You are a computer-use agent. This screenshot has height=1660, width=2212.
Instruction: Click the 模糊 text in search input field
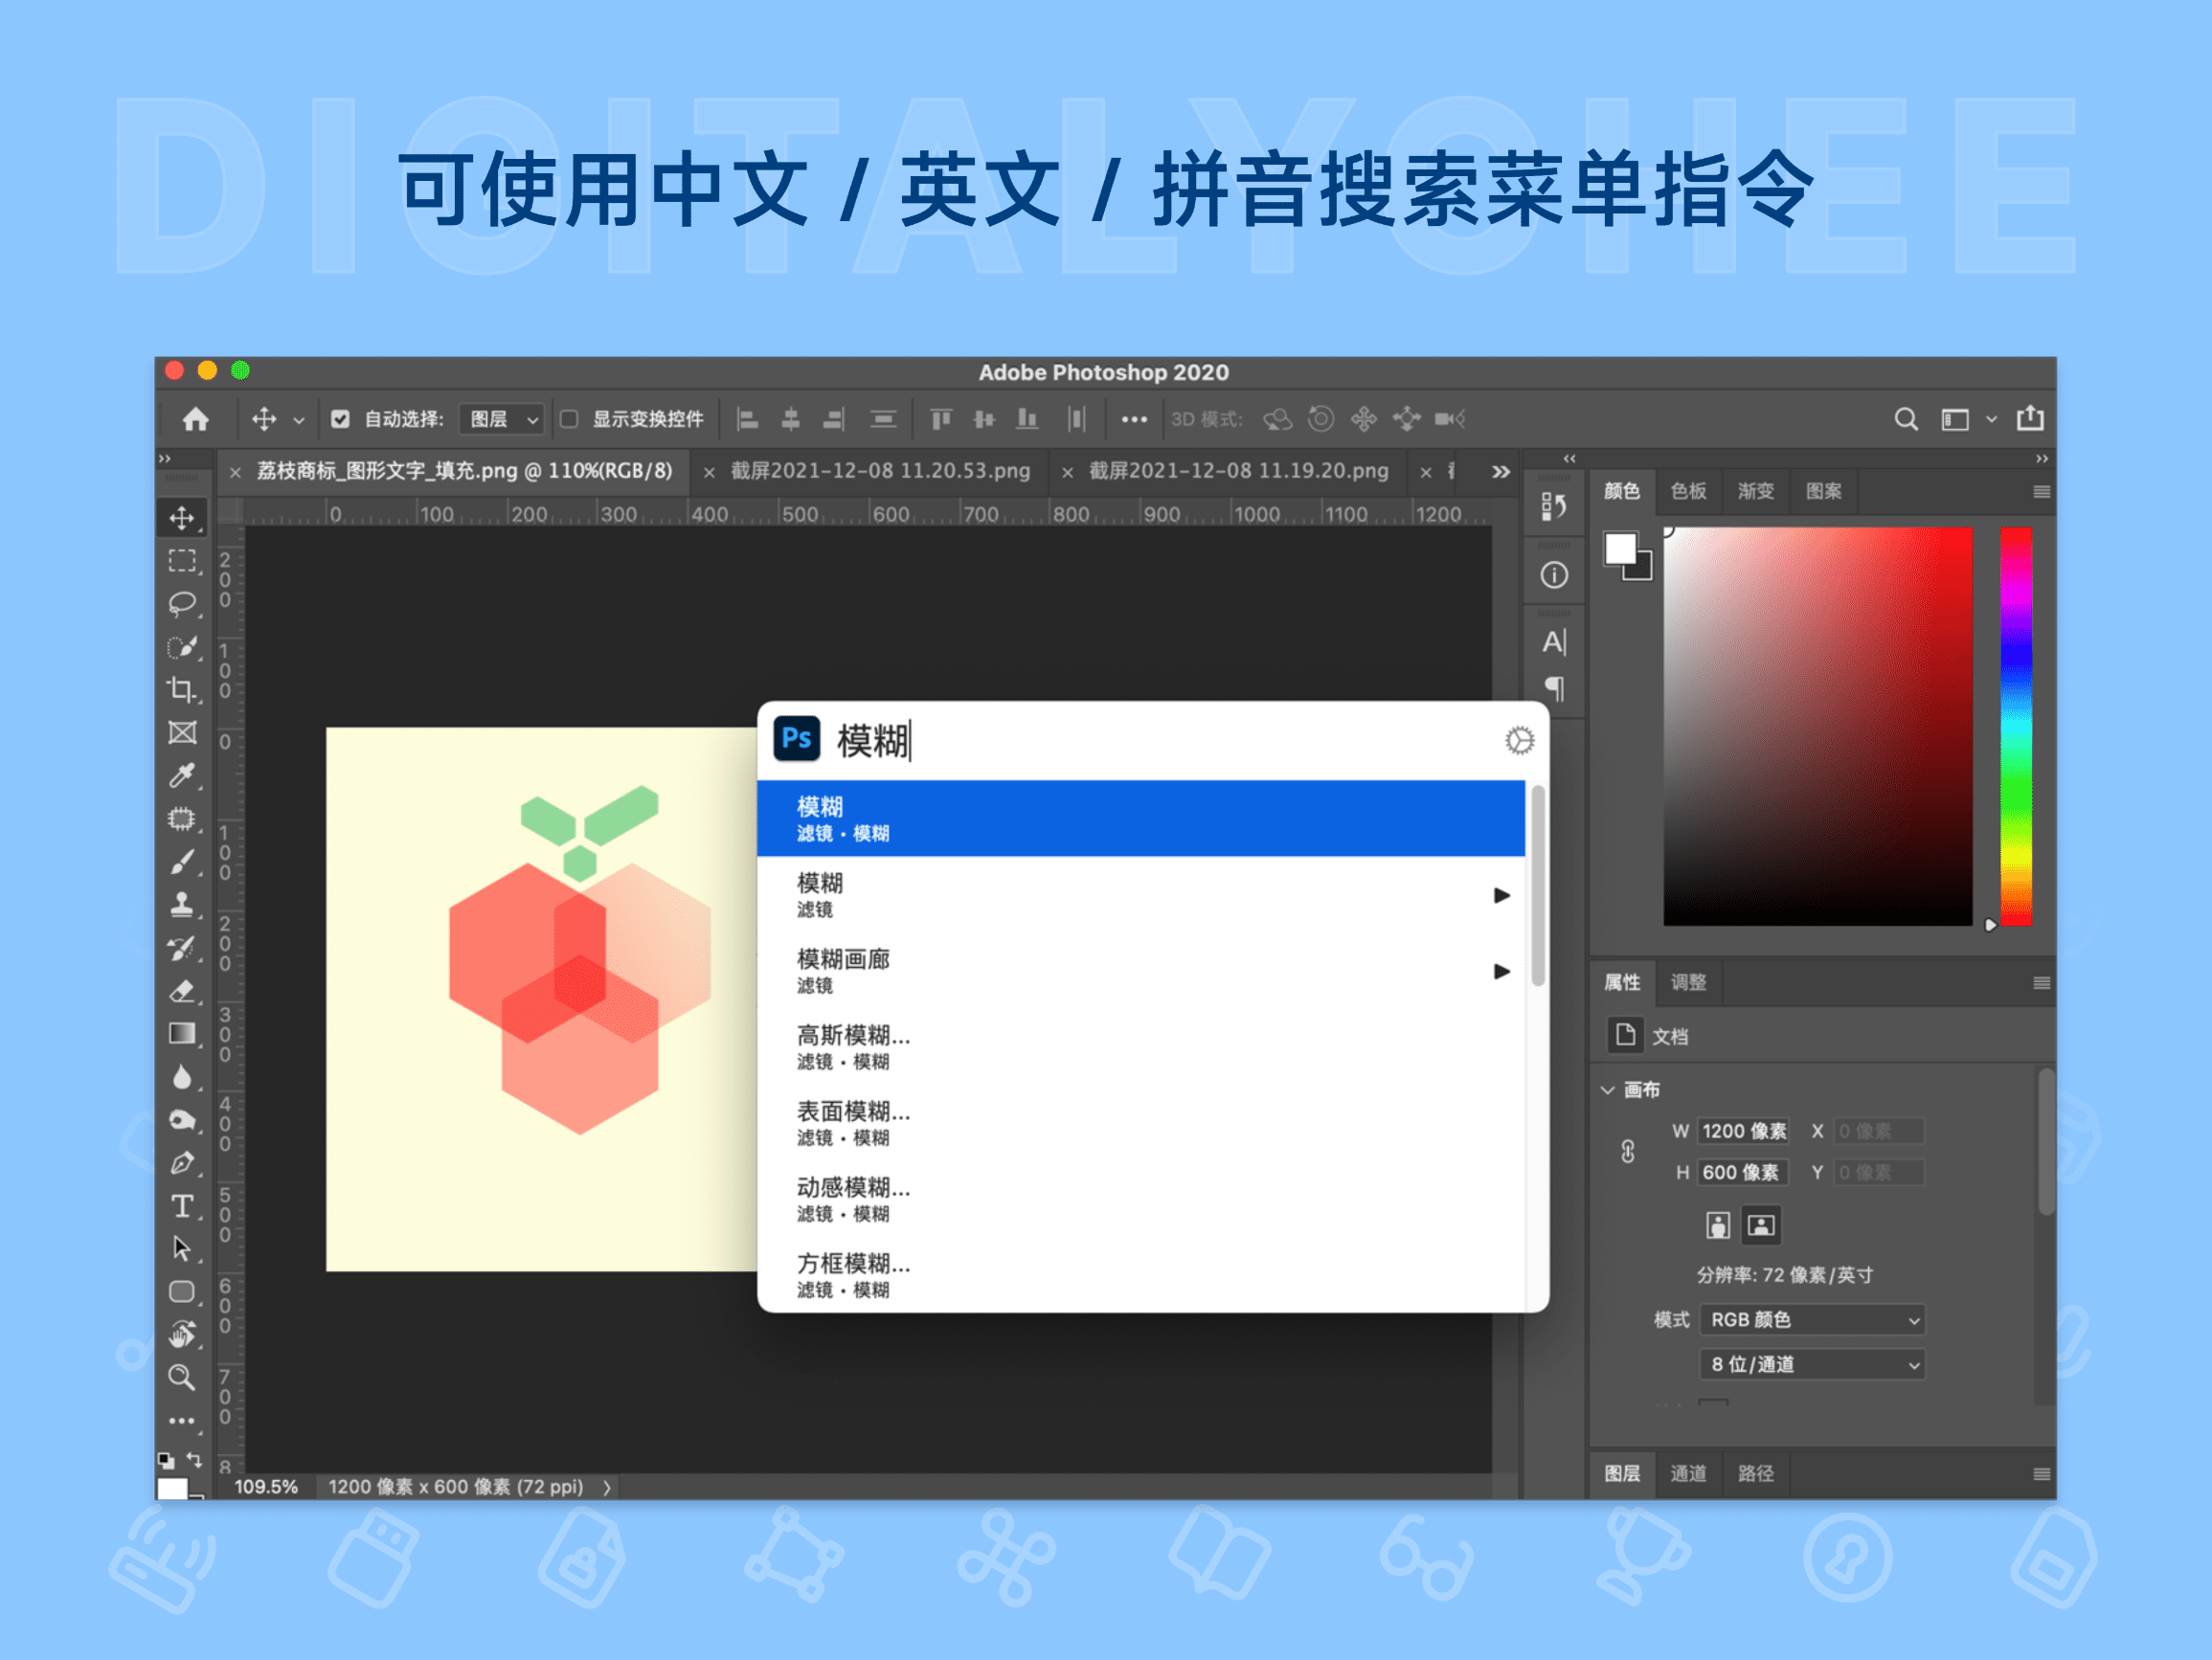pyautogui.click(x=873, y=740)
